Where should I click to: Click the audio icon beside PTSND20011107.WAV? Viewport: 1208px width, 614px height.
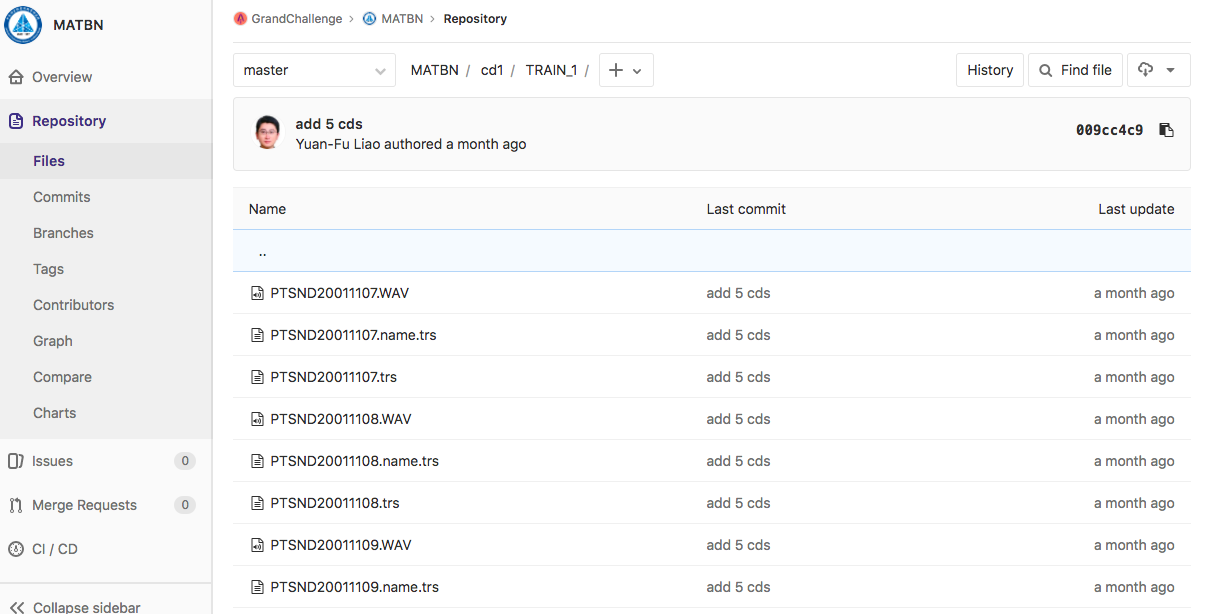click(257, 294)
